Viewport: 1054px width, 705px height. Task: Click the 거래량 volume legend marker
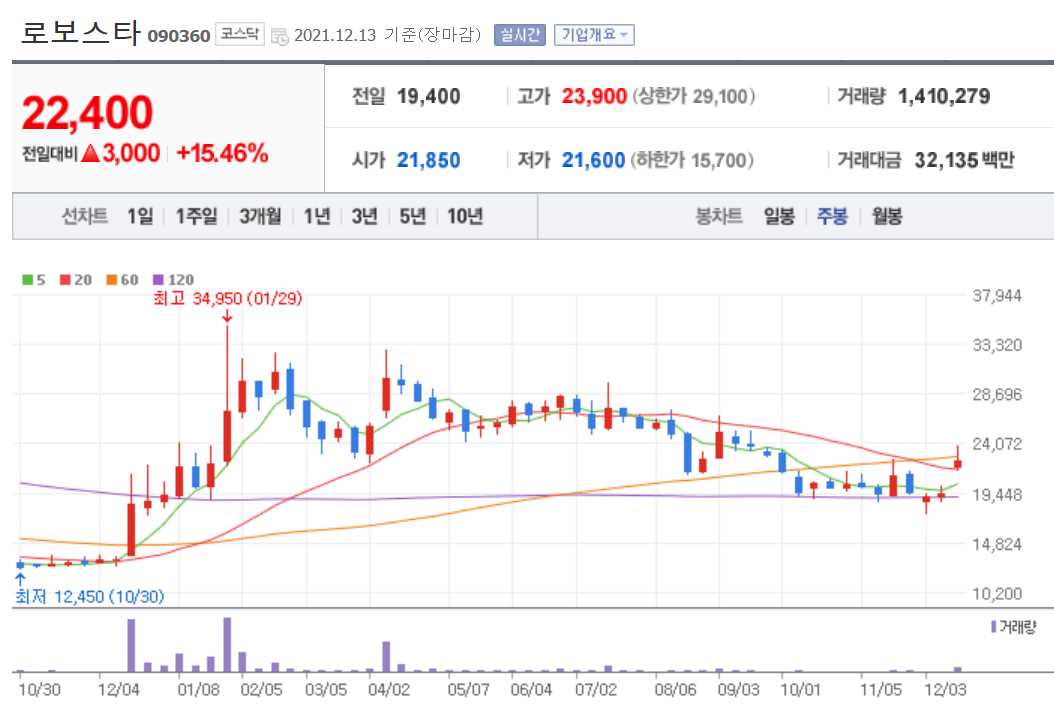[994, 626]
